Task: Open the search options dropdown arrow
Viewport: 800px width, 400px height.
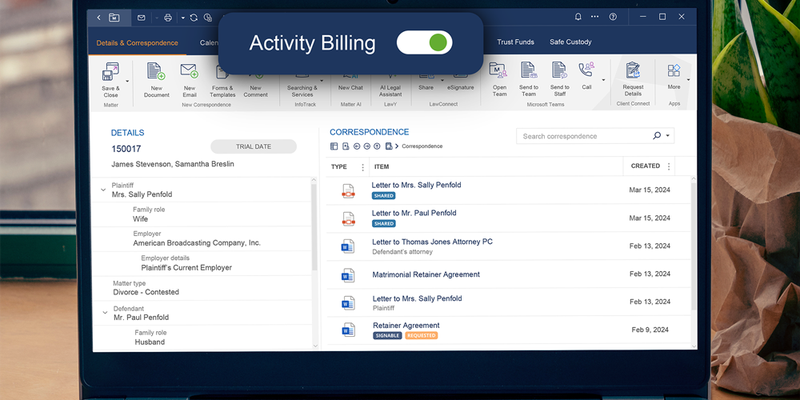Action: pos(667,136)
